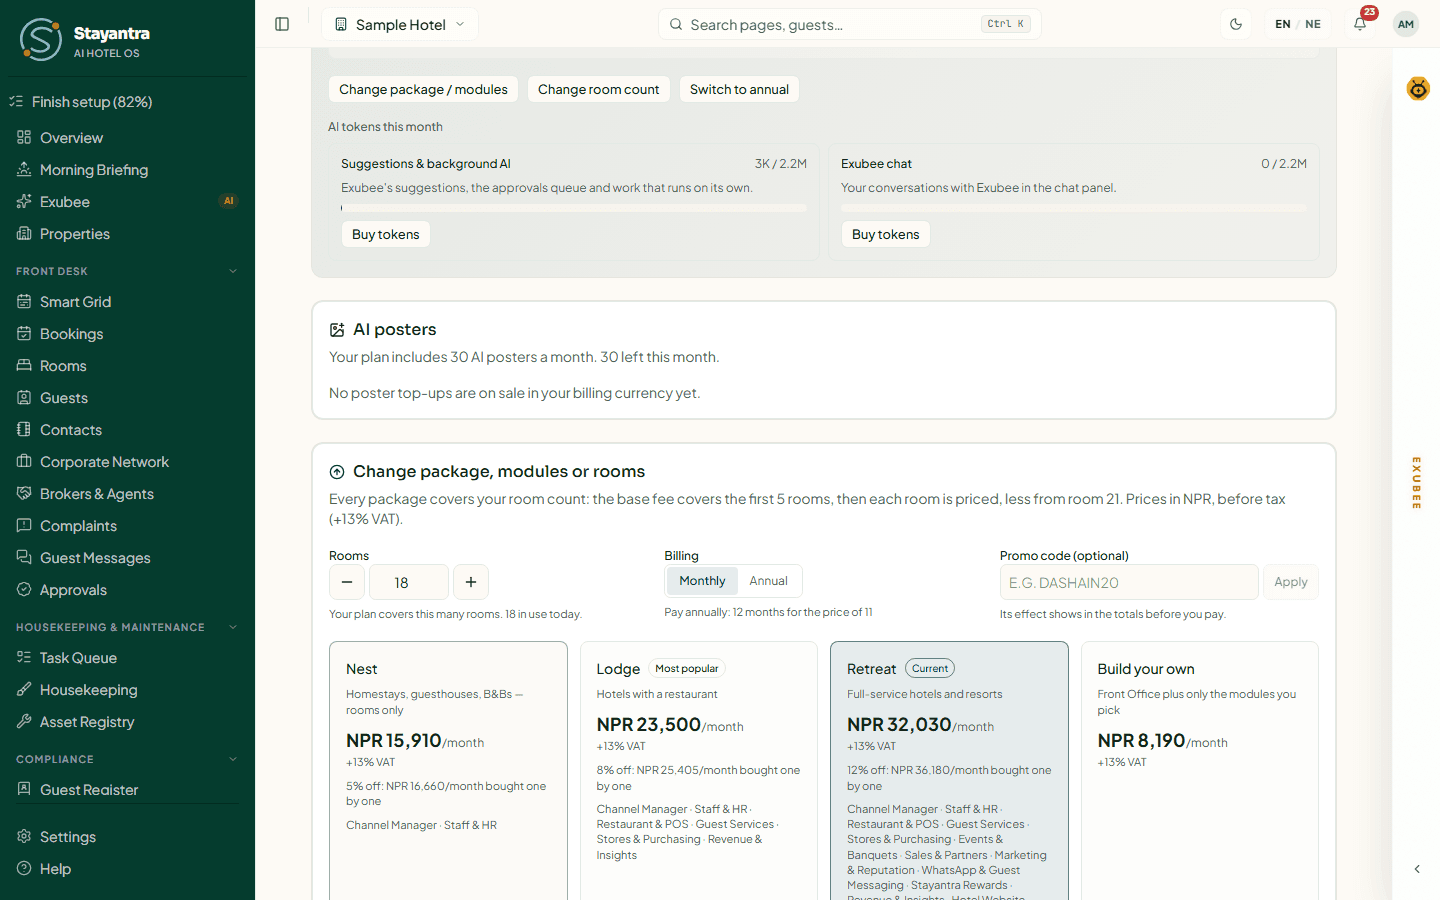The width and height of the screenshot is (1440, 900).
Task: Decrease room count with minus button
Action: click(x=347, y=582)
